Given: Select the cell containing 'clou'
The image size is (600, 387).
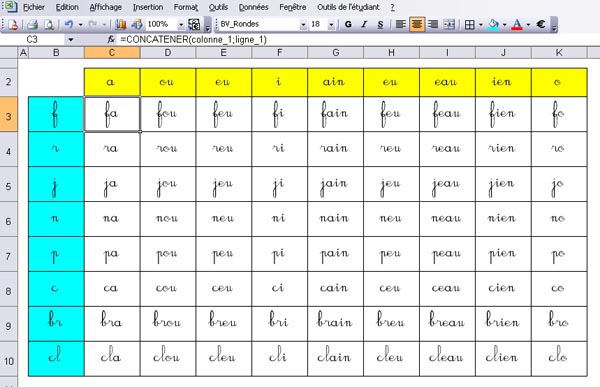Looking at the screenshot, I should [x=168, y=359].
